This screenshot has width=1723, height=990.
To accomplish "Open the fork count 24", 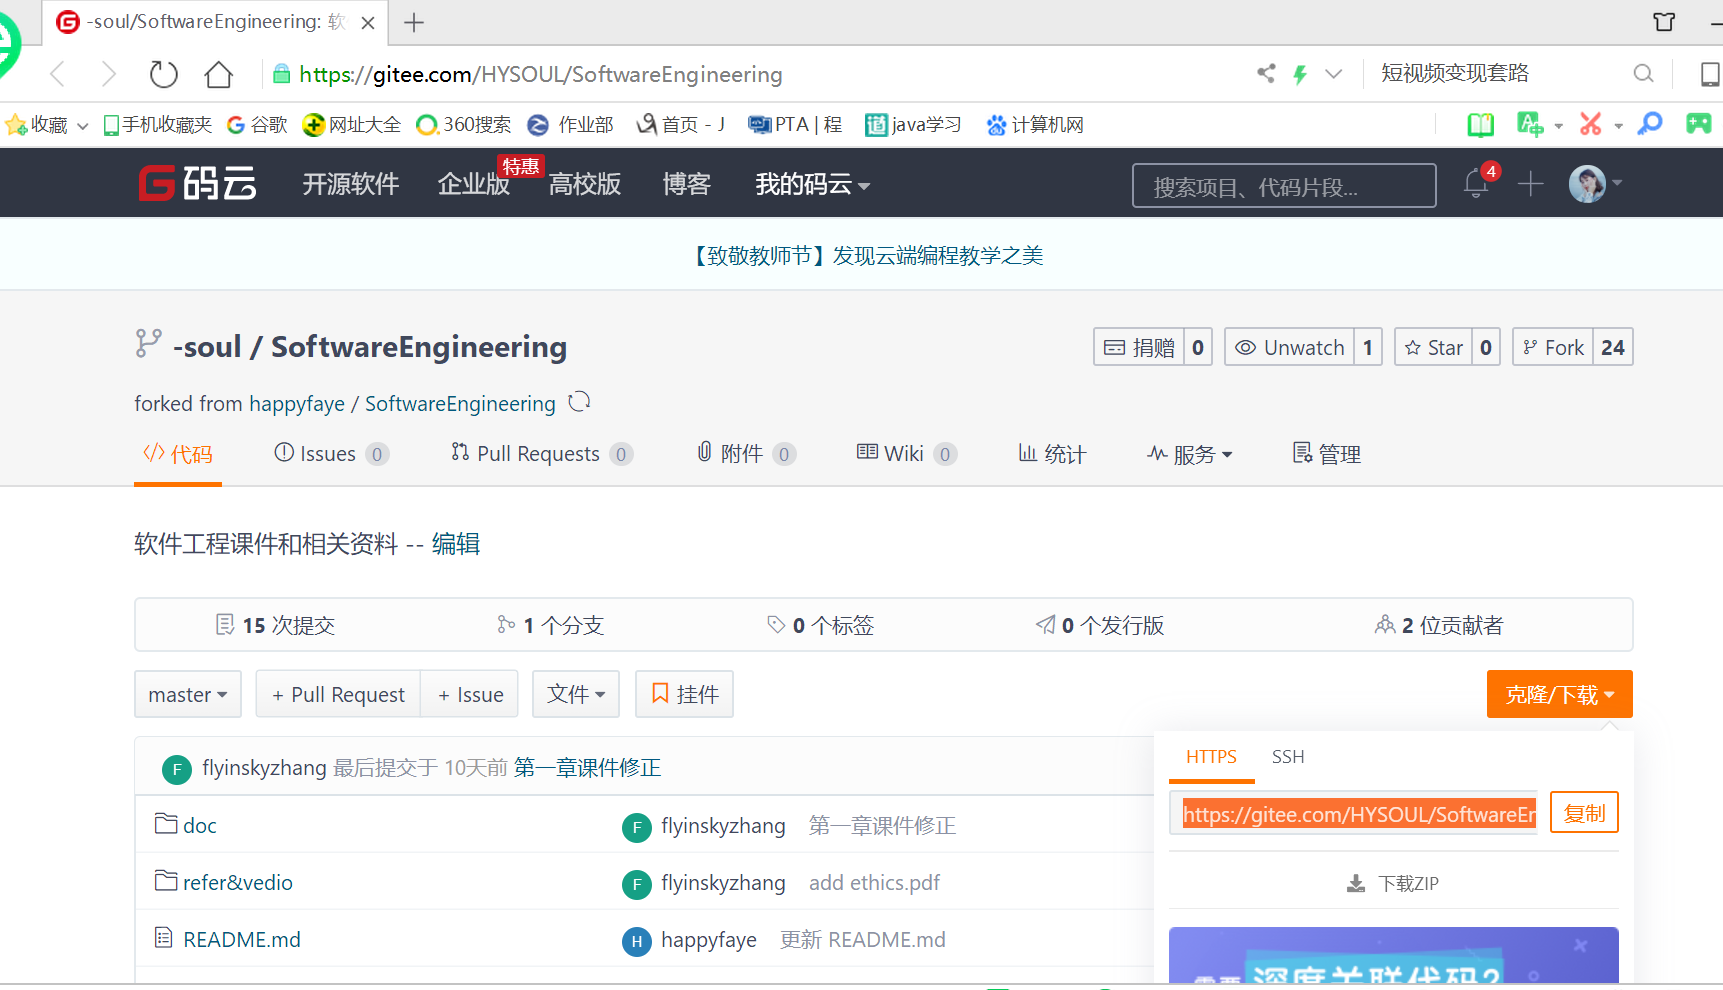I will (1613, 347).
